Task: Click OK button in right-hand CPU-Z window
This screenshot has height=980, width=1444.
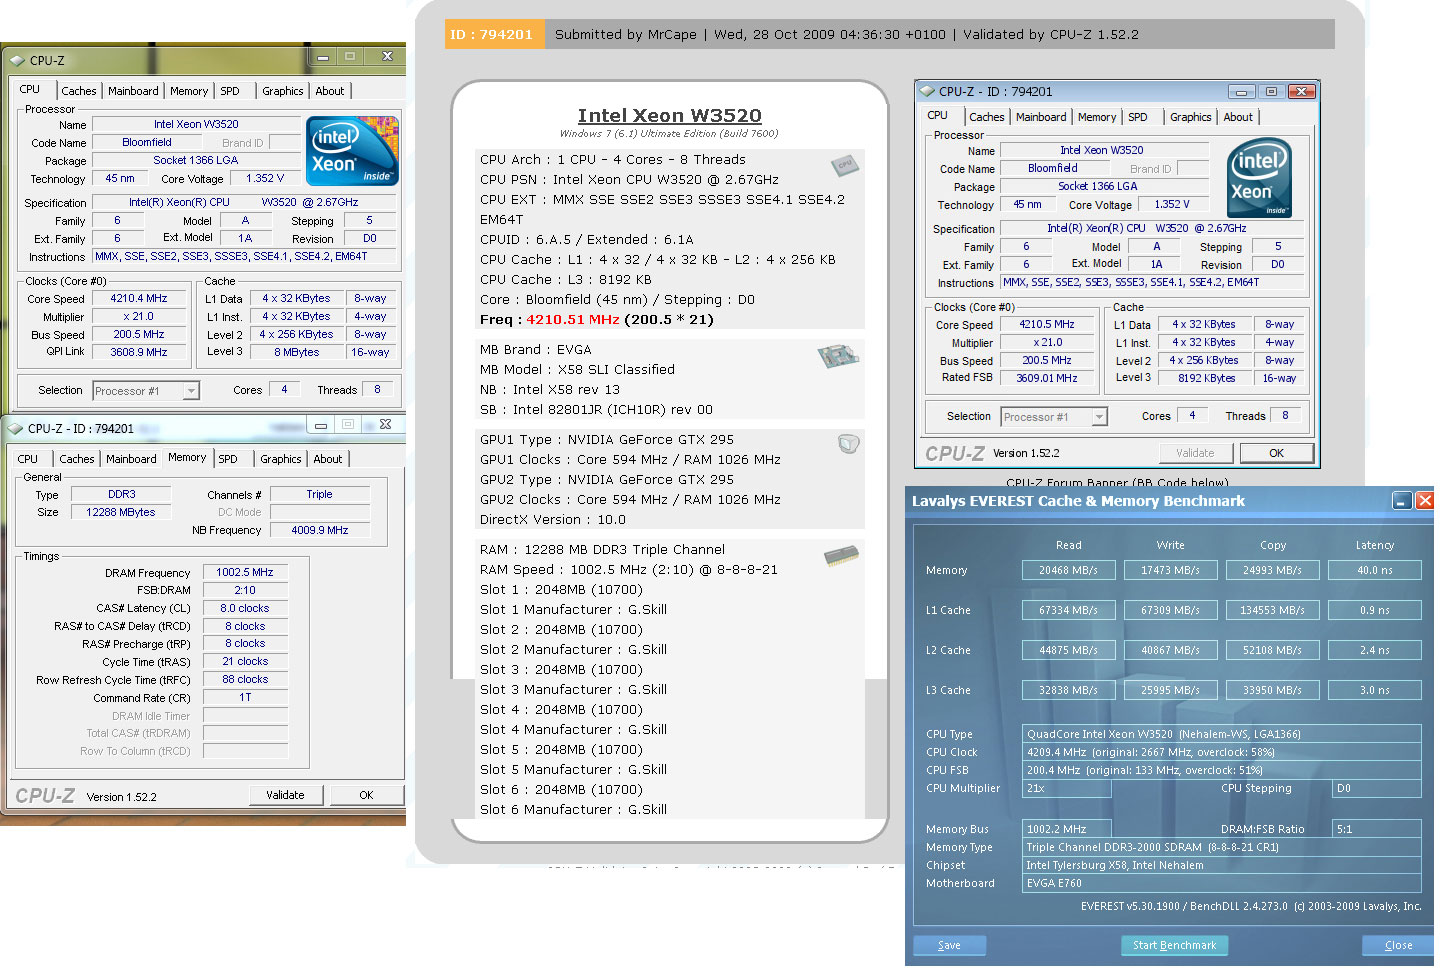Action: click(1277, 453)
